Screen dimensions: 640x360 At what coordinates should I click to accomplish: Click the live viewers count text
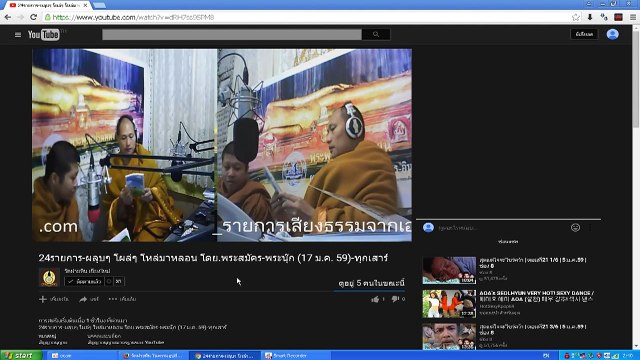pyautogui.click(x=371, y=283)
